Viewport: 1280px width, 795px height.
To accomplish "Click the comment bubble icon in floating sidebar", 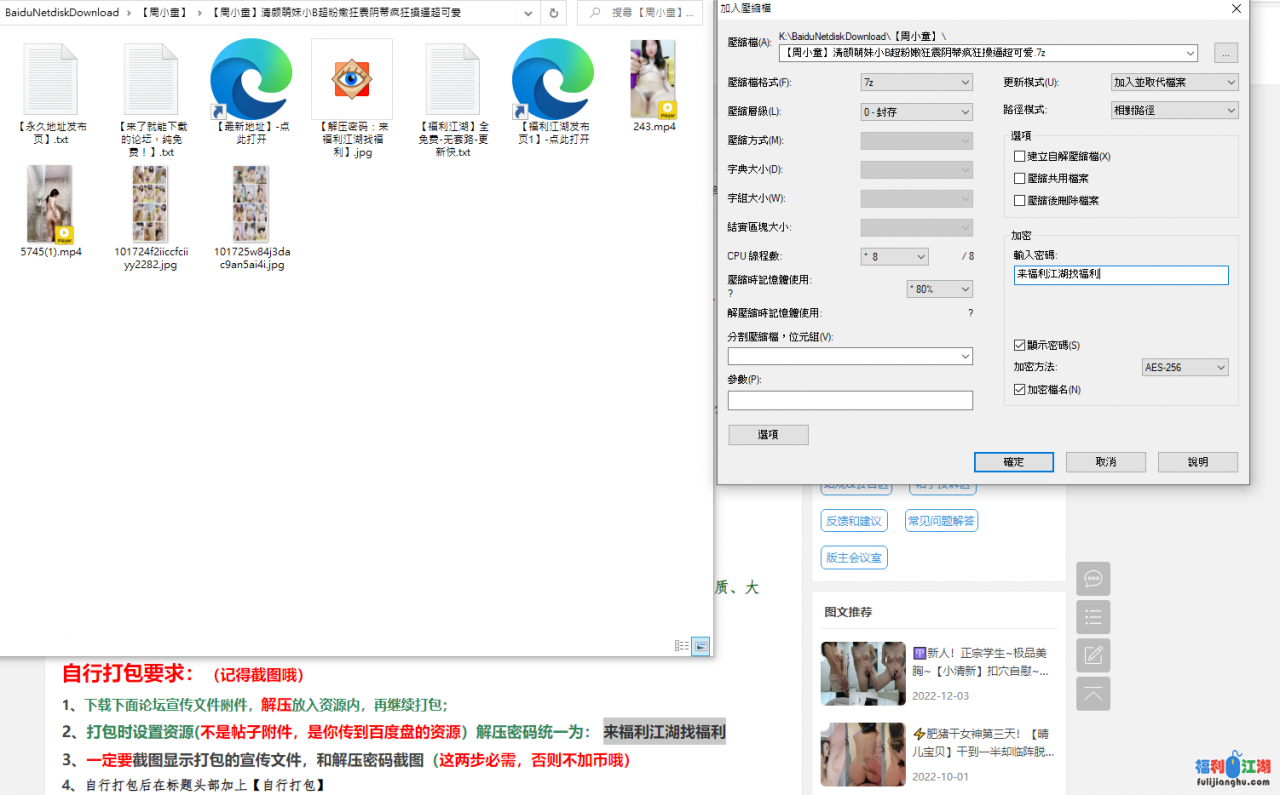I will click(x=1093, y=579).
